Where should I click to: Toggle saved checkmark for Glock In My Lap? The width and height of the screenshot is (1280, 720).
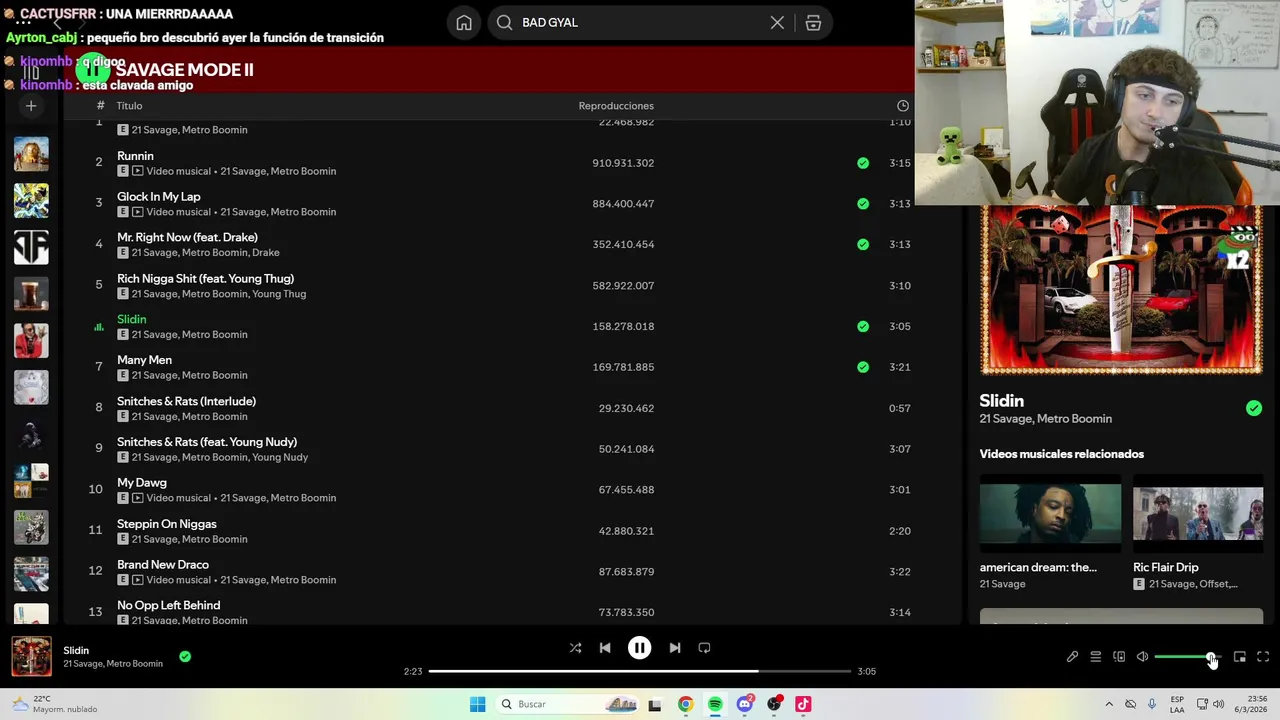click(863, 204)
